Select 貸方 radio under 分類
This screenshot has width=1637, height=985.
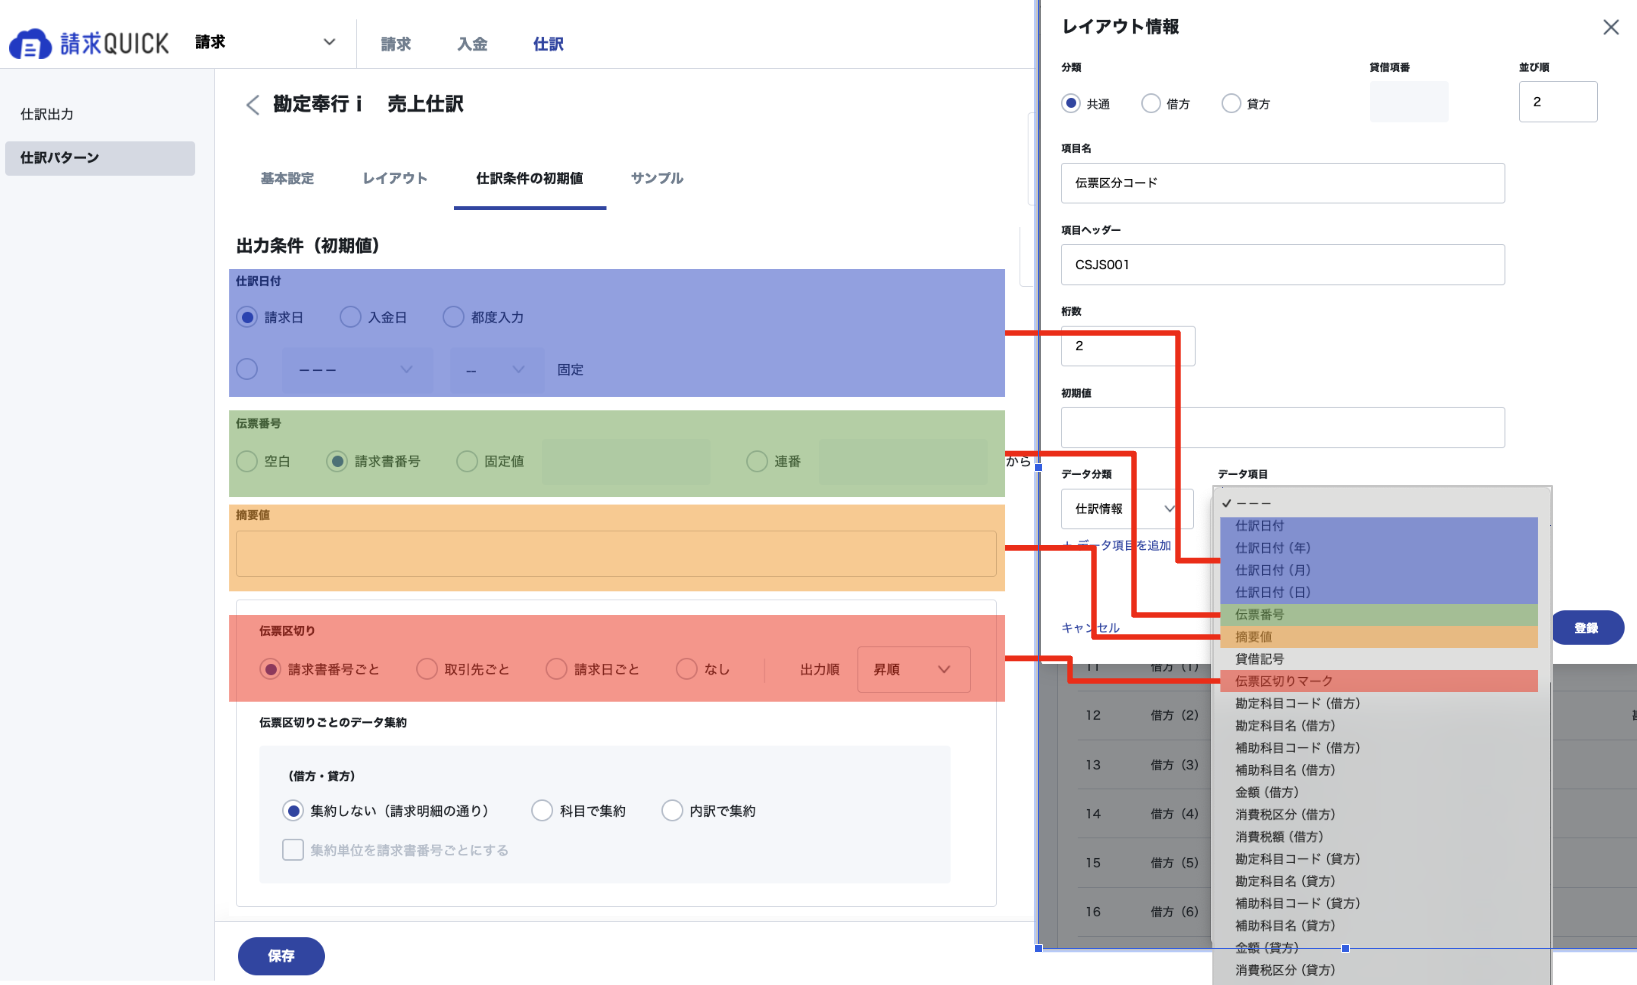[x=1231, y=103]
